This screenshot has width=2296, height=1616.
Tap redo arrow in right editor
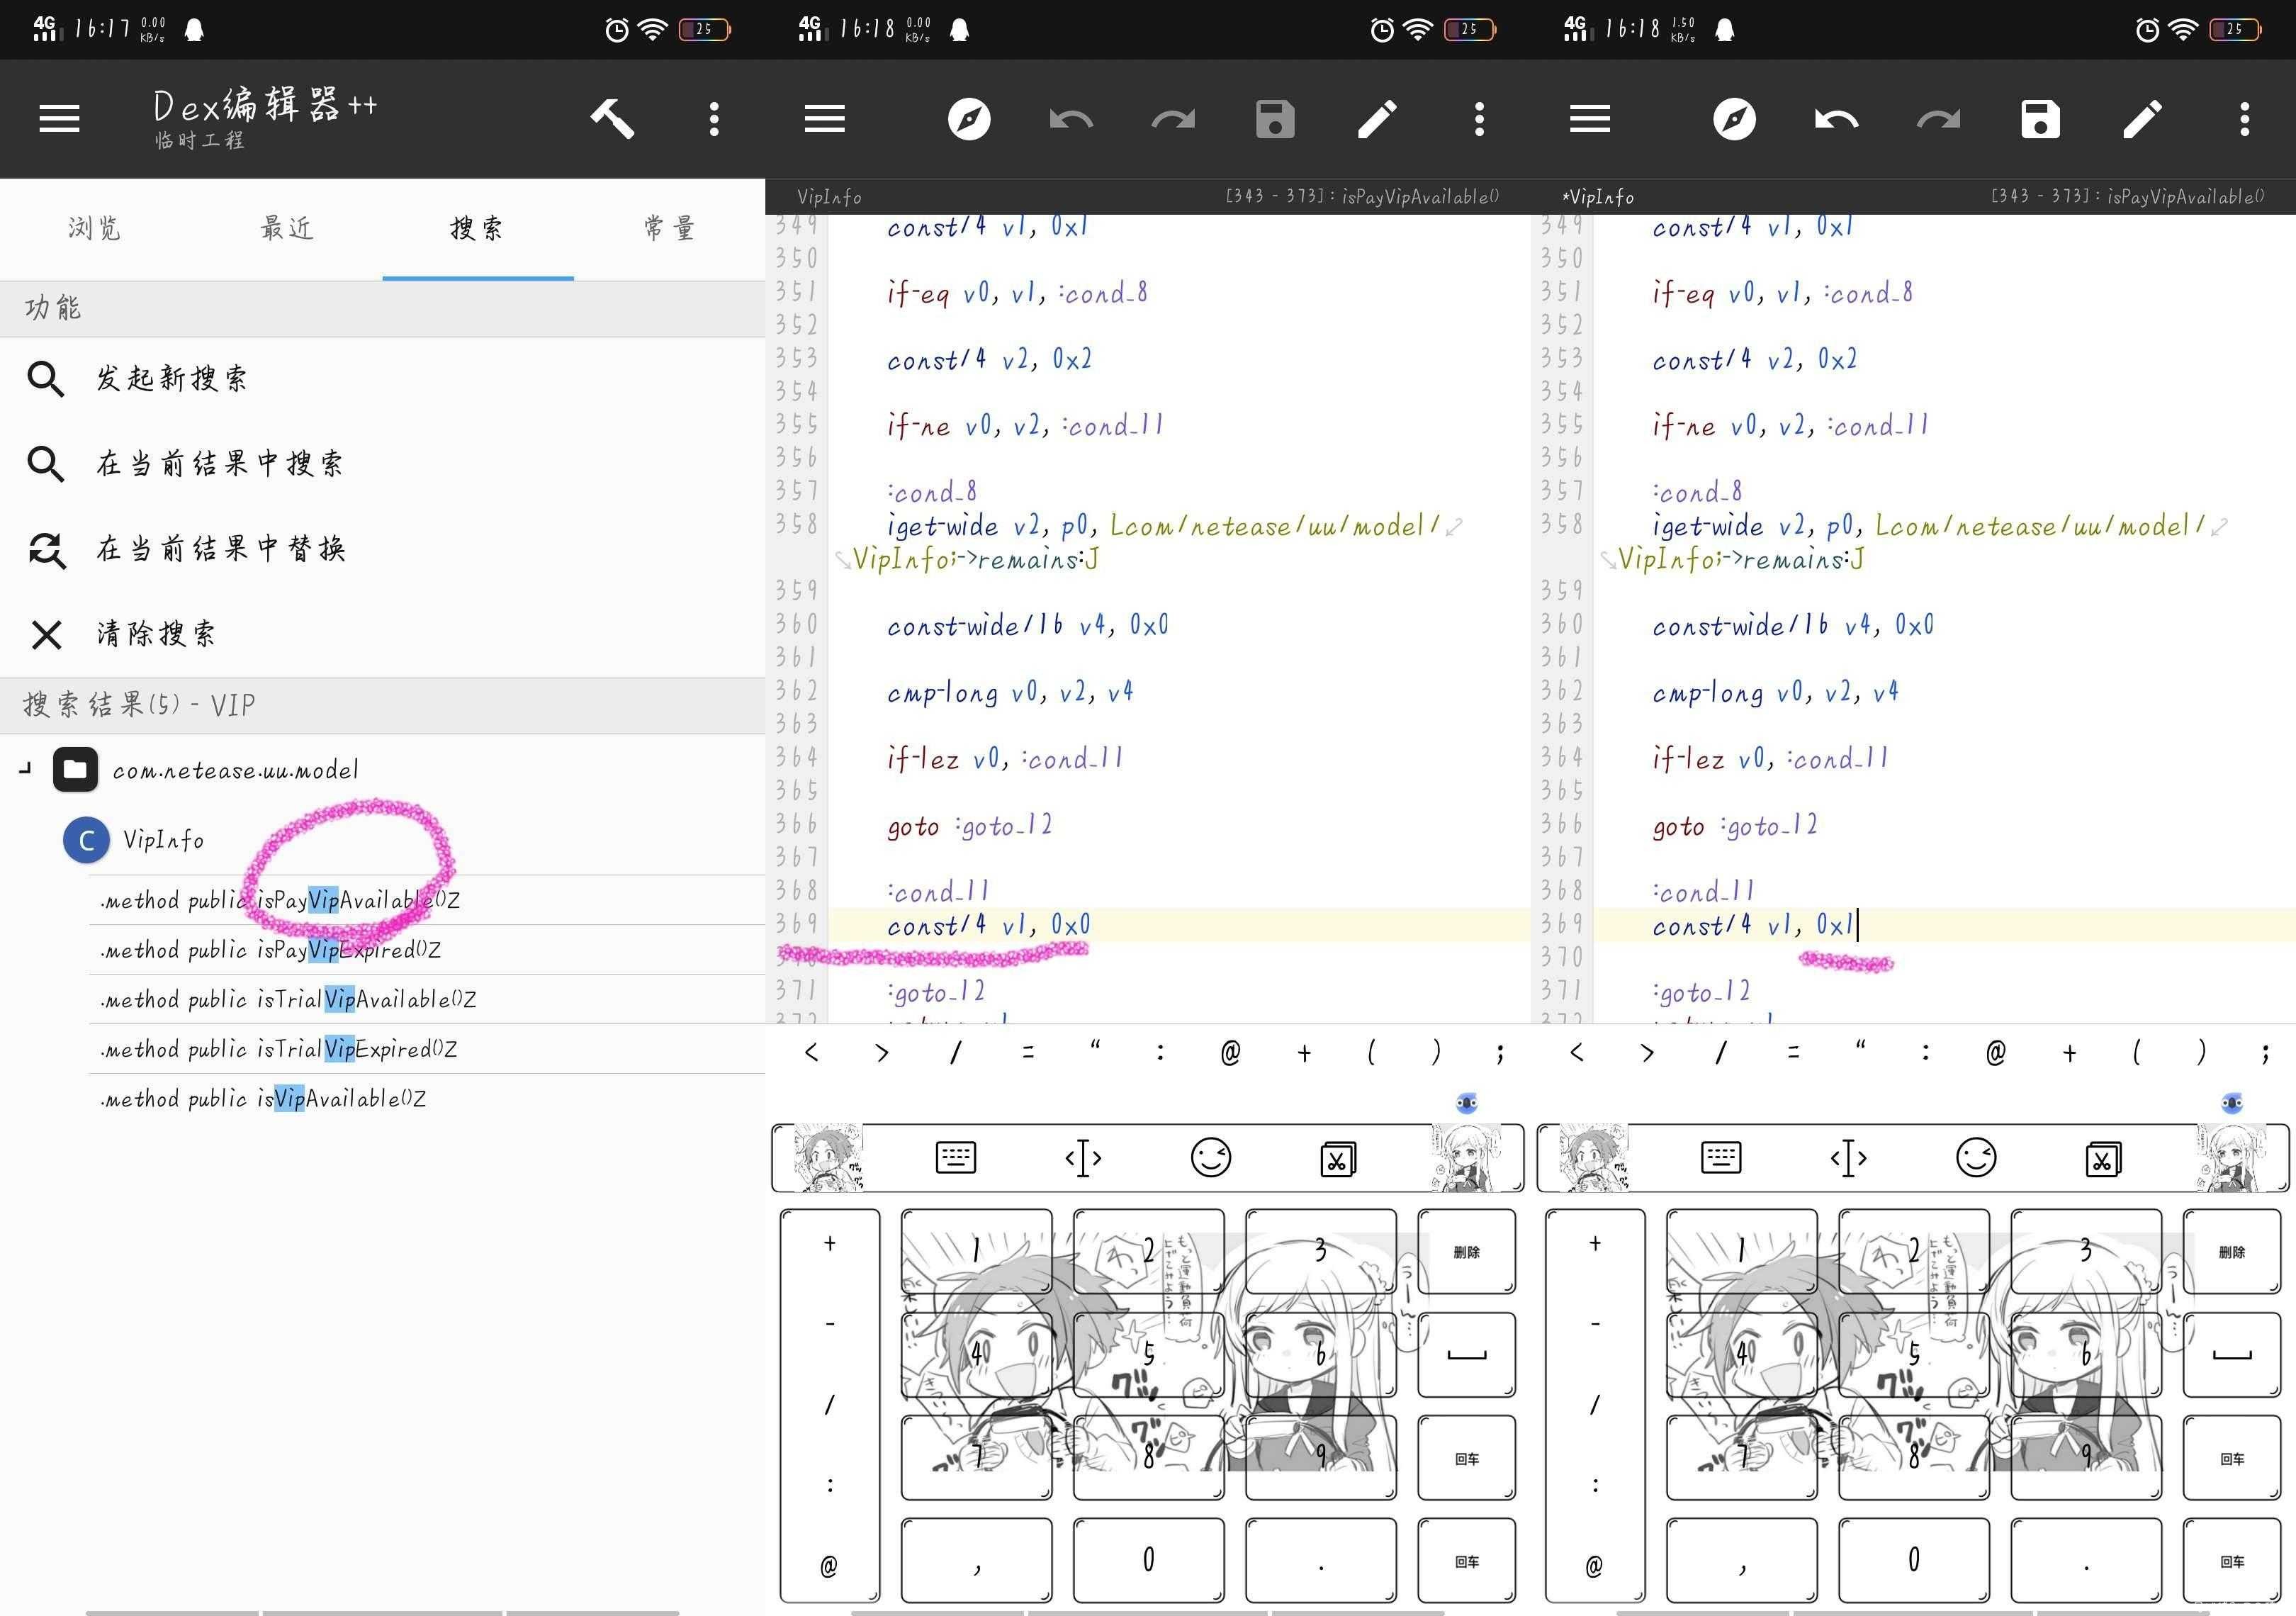pyautogui.click(x=1938, y=120)
